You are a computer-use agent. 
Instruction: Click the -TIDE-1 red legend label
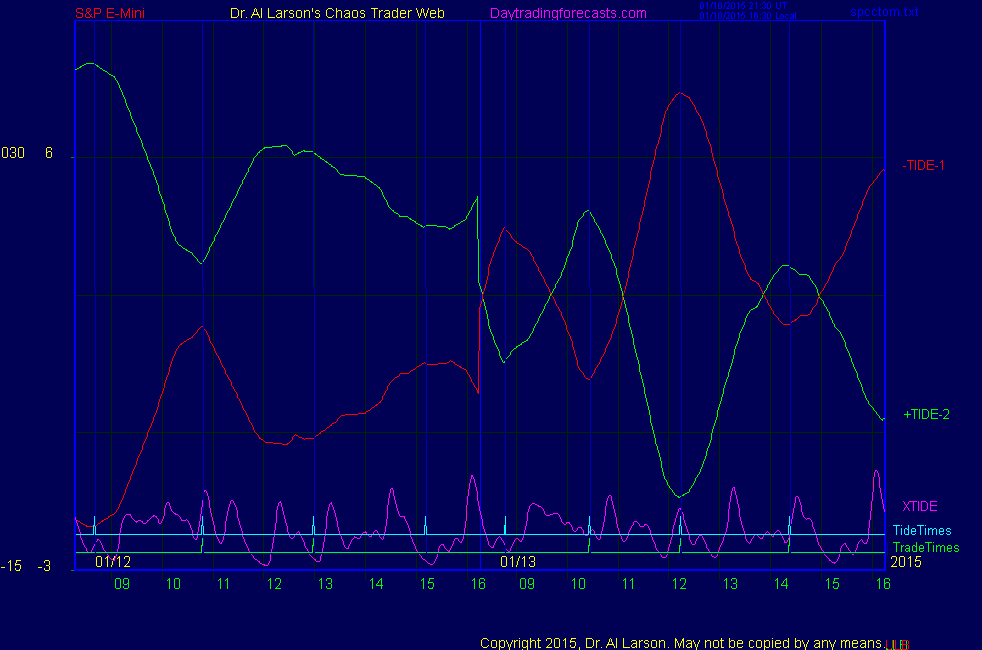point(923,165)
